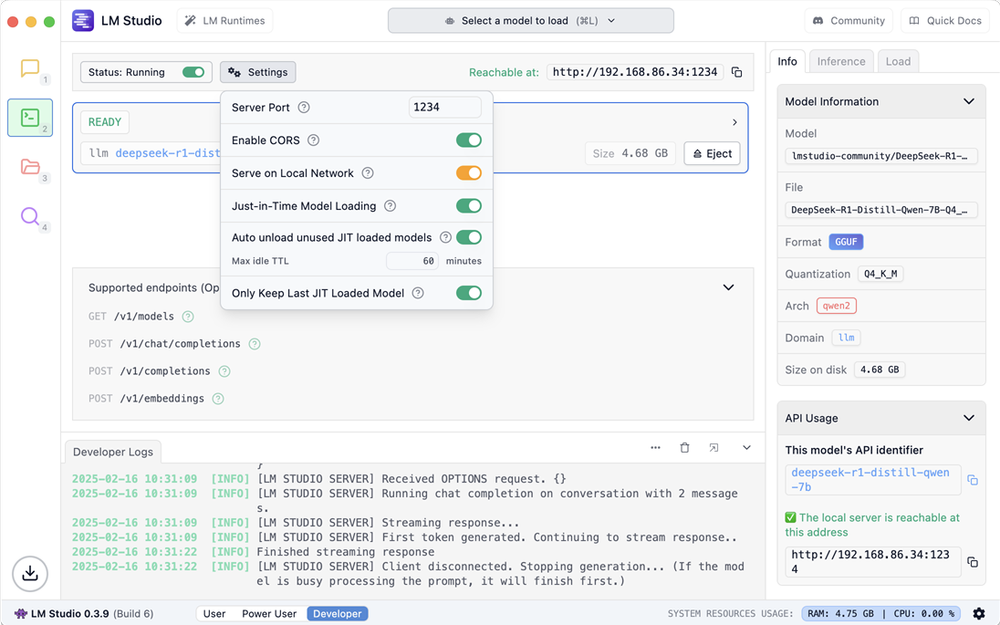
Task: Open the Discover search view in sidebar
Action: tap(30, 216)
